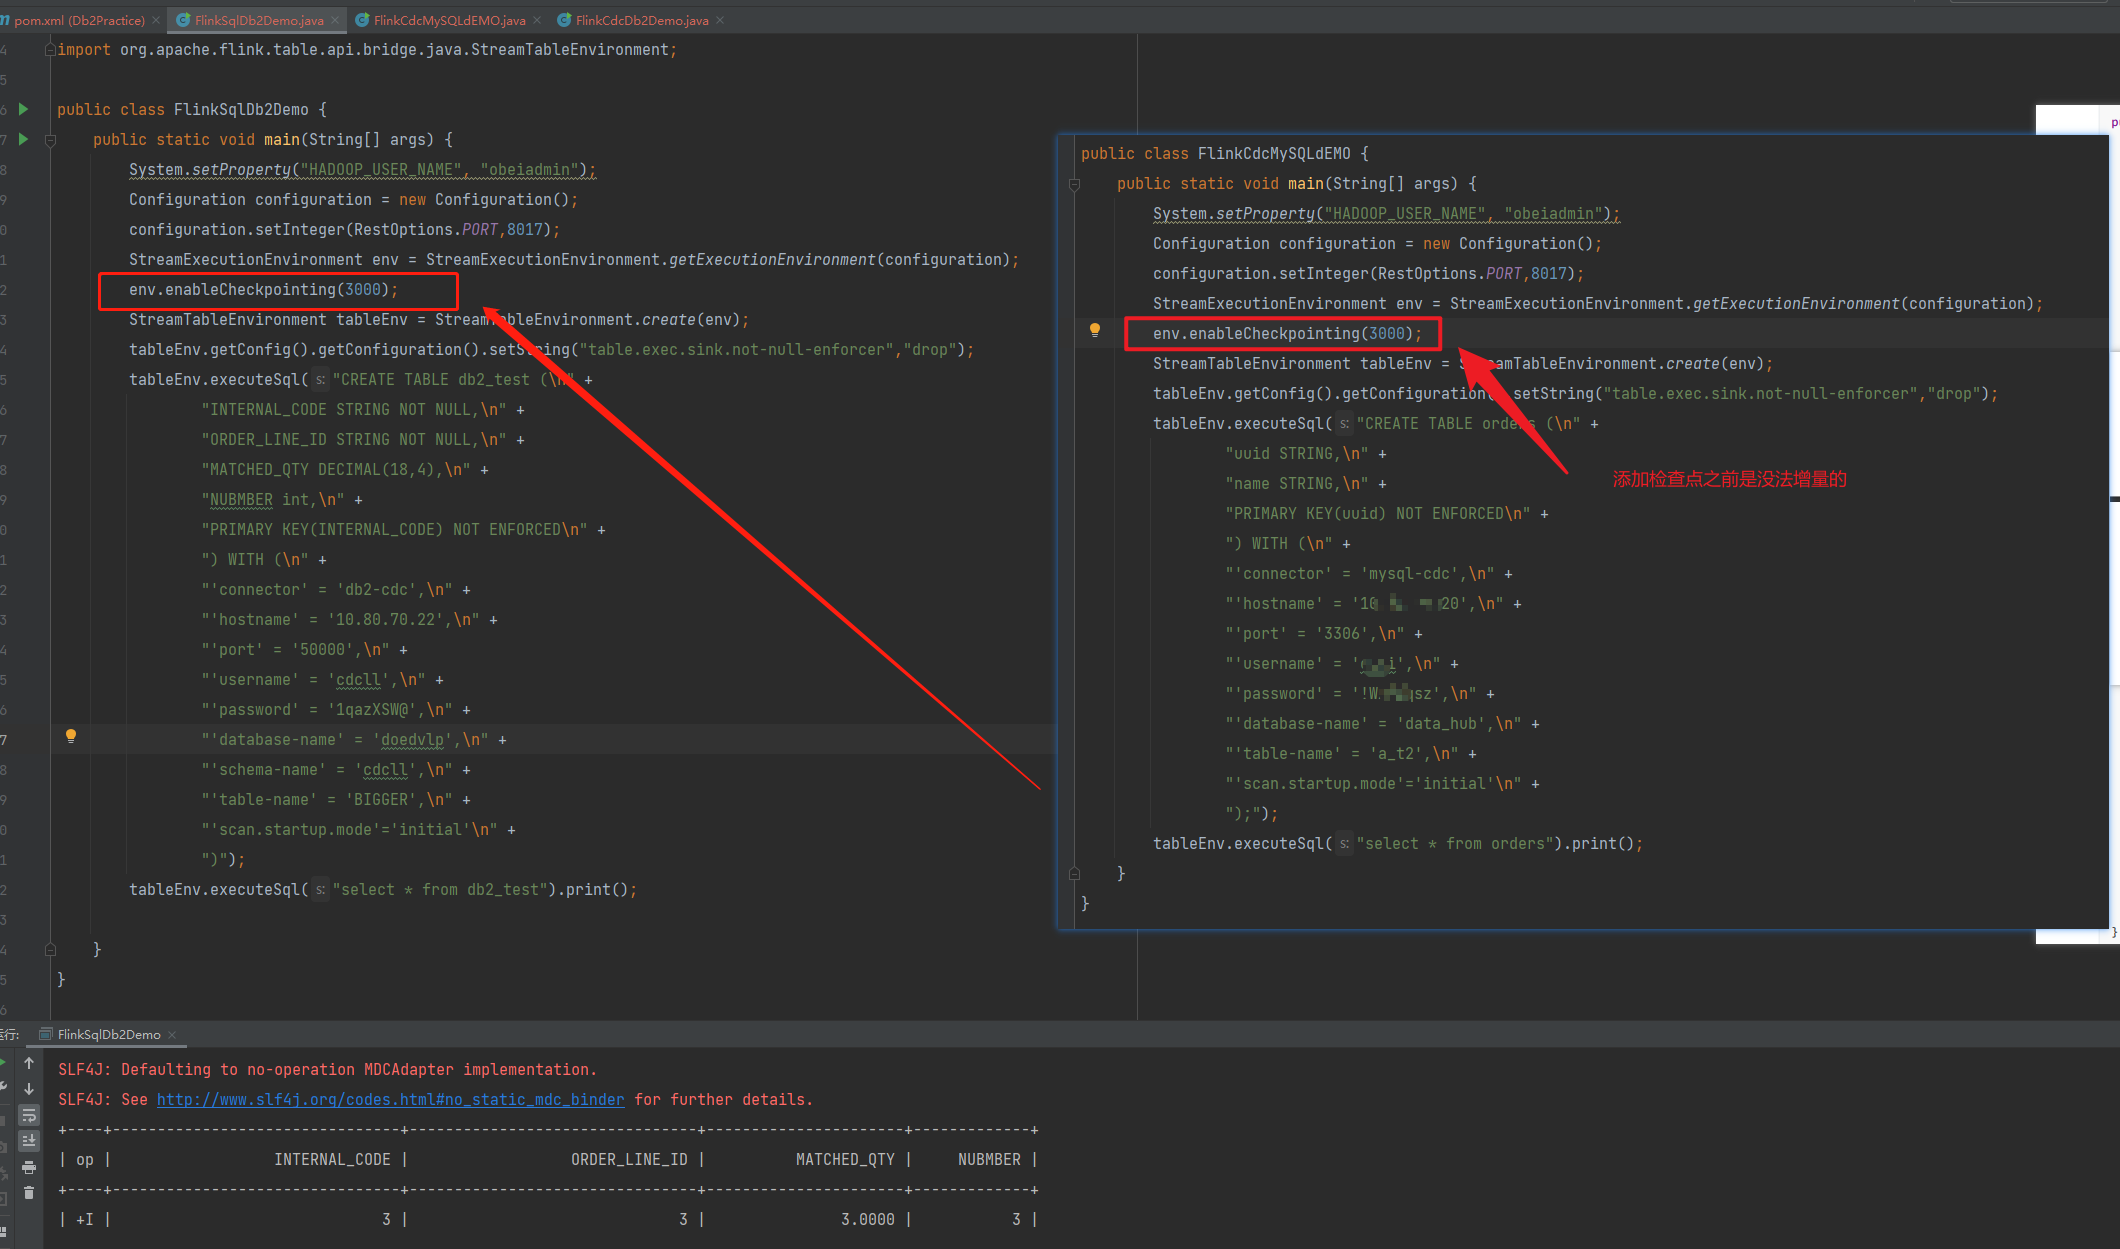2120x1249 pixels.
Task: Close the FlinkSqlDb2Demo.java editor tab
Action: click(x=335, y=20)
